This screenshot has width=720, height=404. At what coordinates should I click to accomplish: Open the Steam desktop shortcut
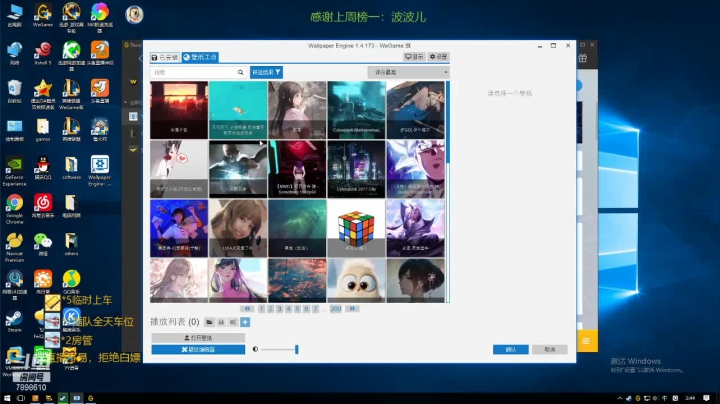[x=14, y=321]
